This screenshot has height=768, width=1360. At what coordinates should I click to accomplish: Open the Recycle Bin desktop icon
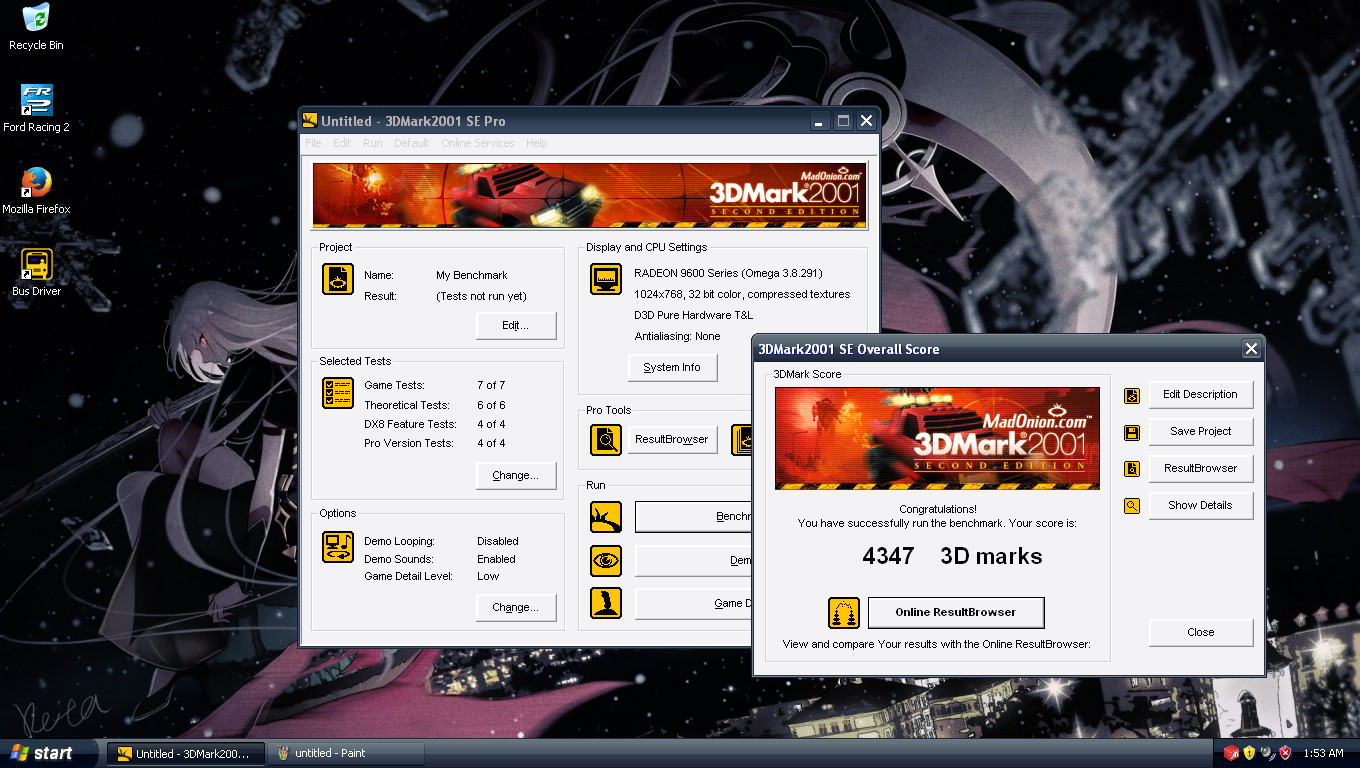pos(36,27)
